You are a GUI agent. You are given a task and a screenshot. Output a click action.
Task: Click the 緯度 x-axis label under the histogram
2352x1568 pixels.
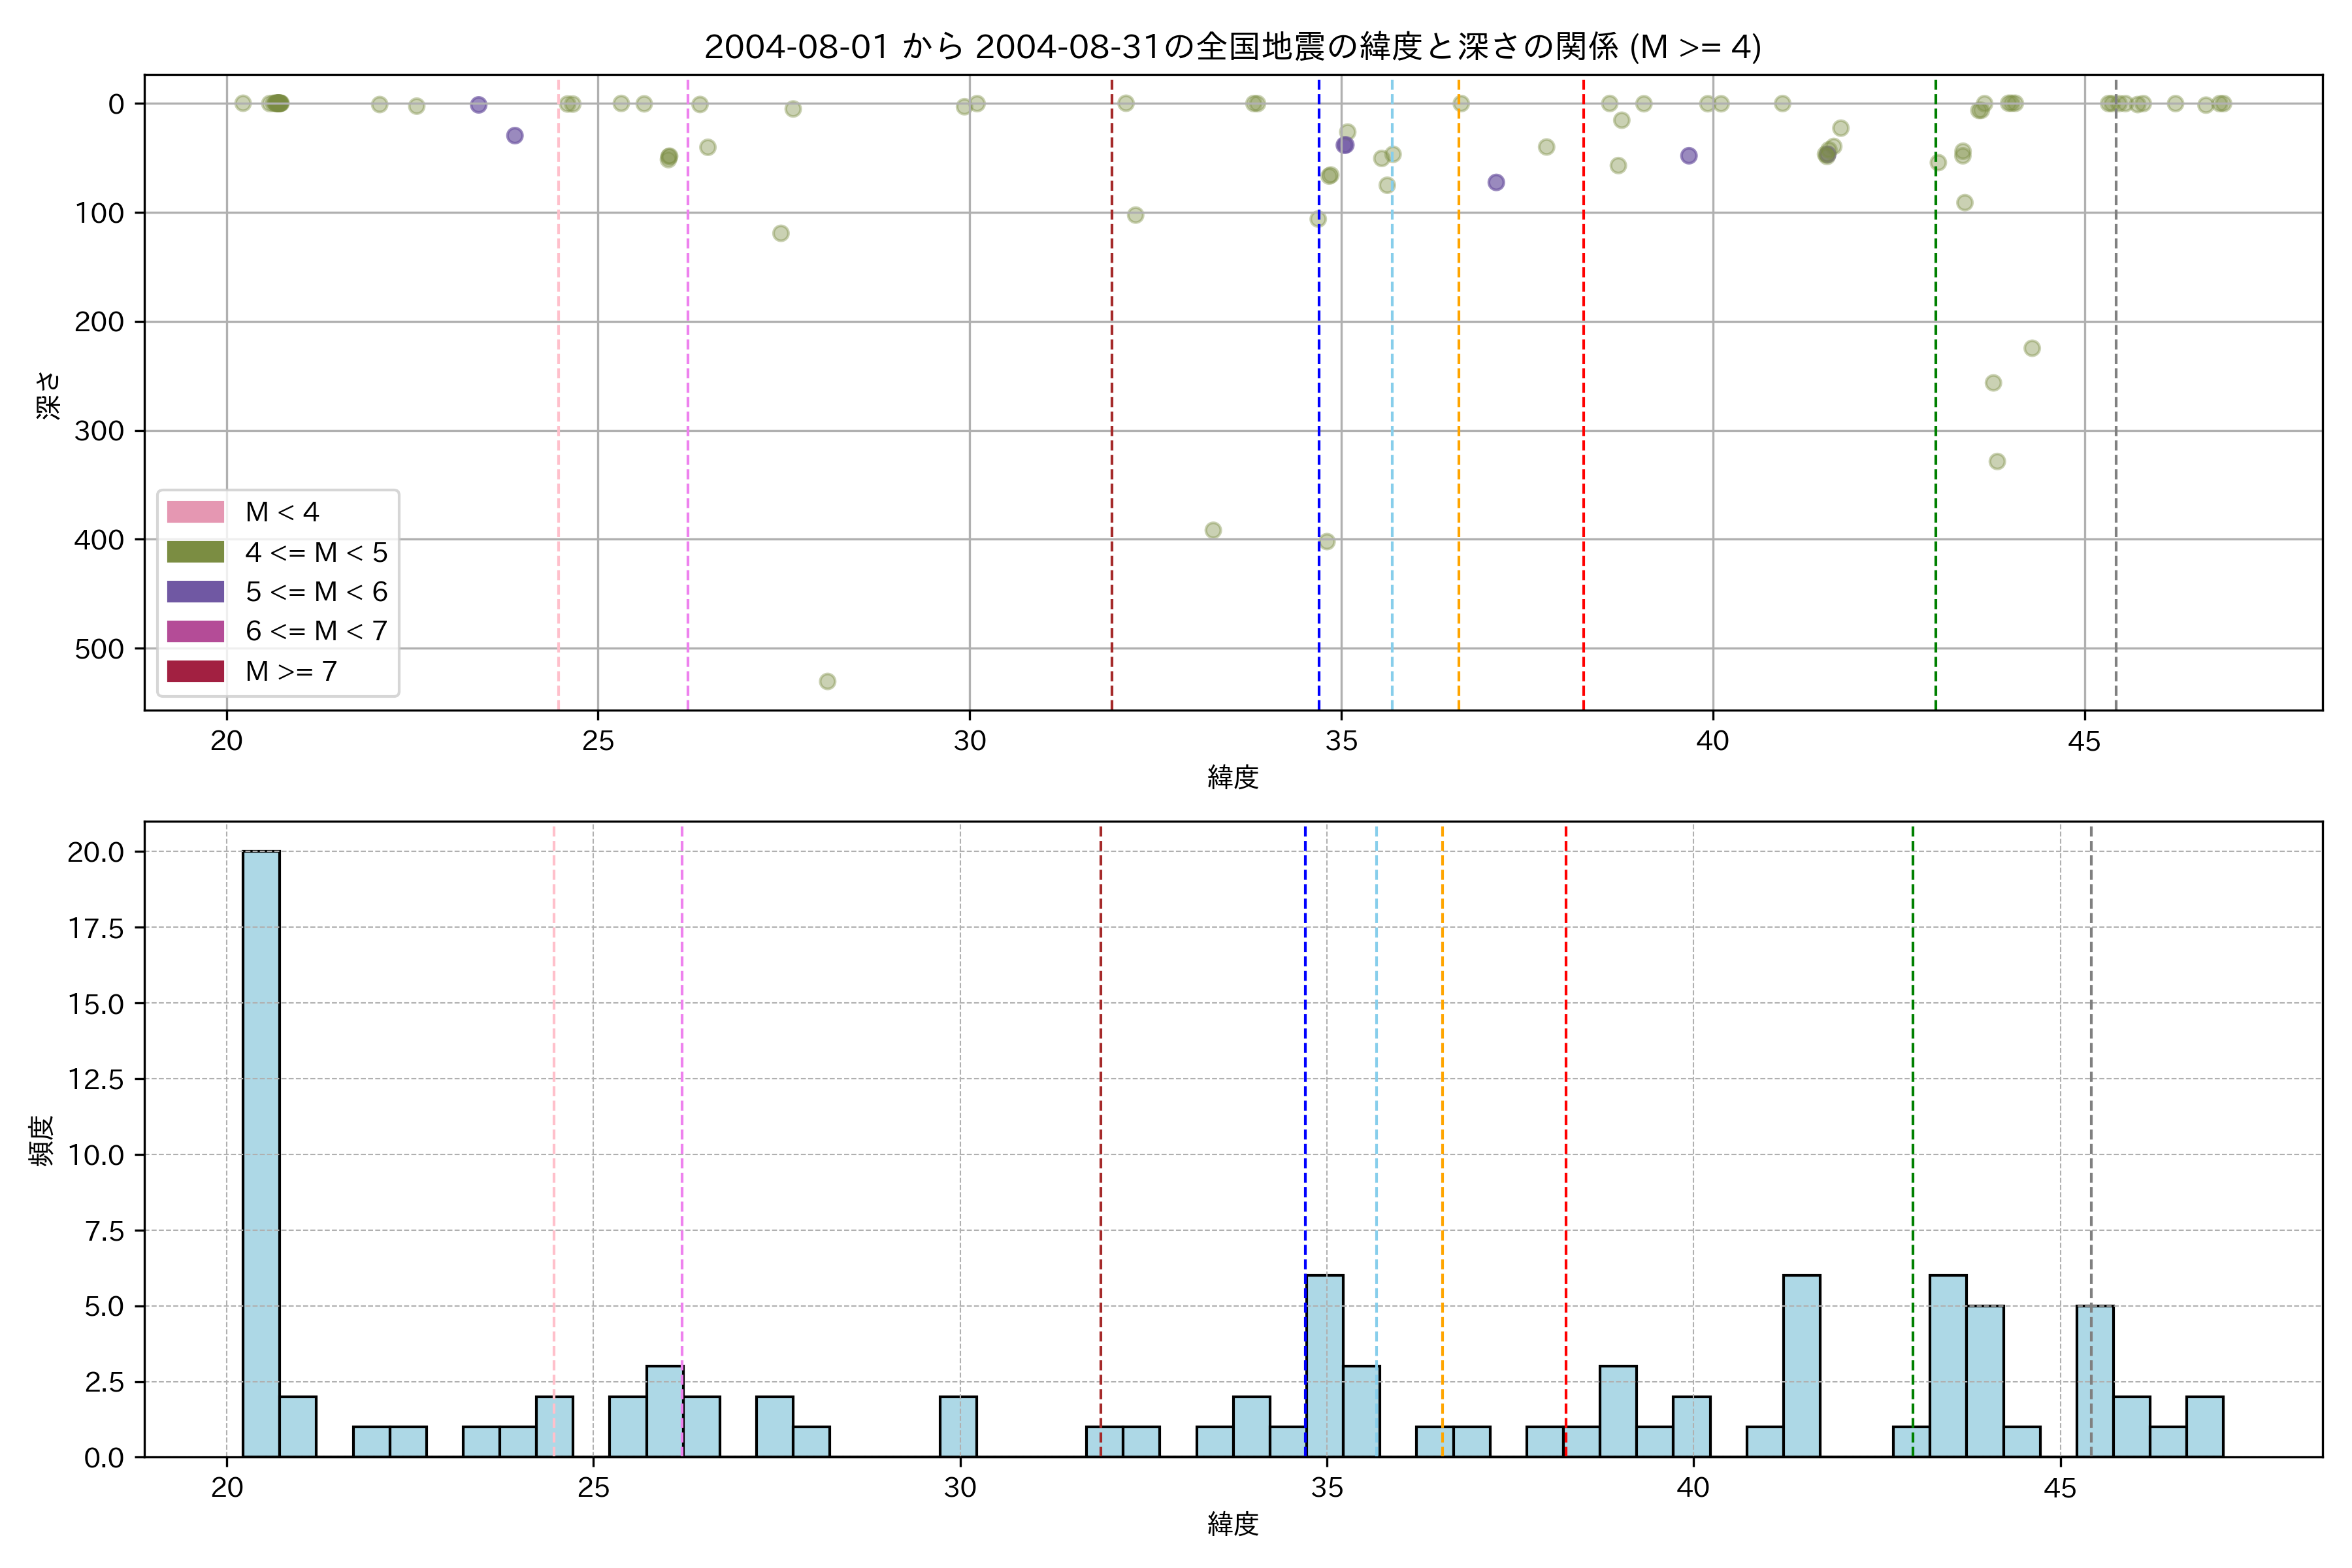tap(1232, 1524)
